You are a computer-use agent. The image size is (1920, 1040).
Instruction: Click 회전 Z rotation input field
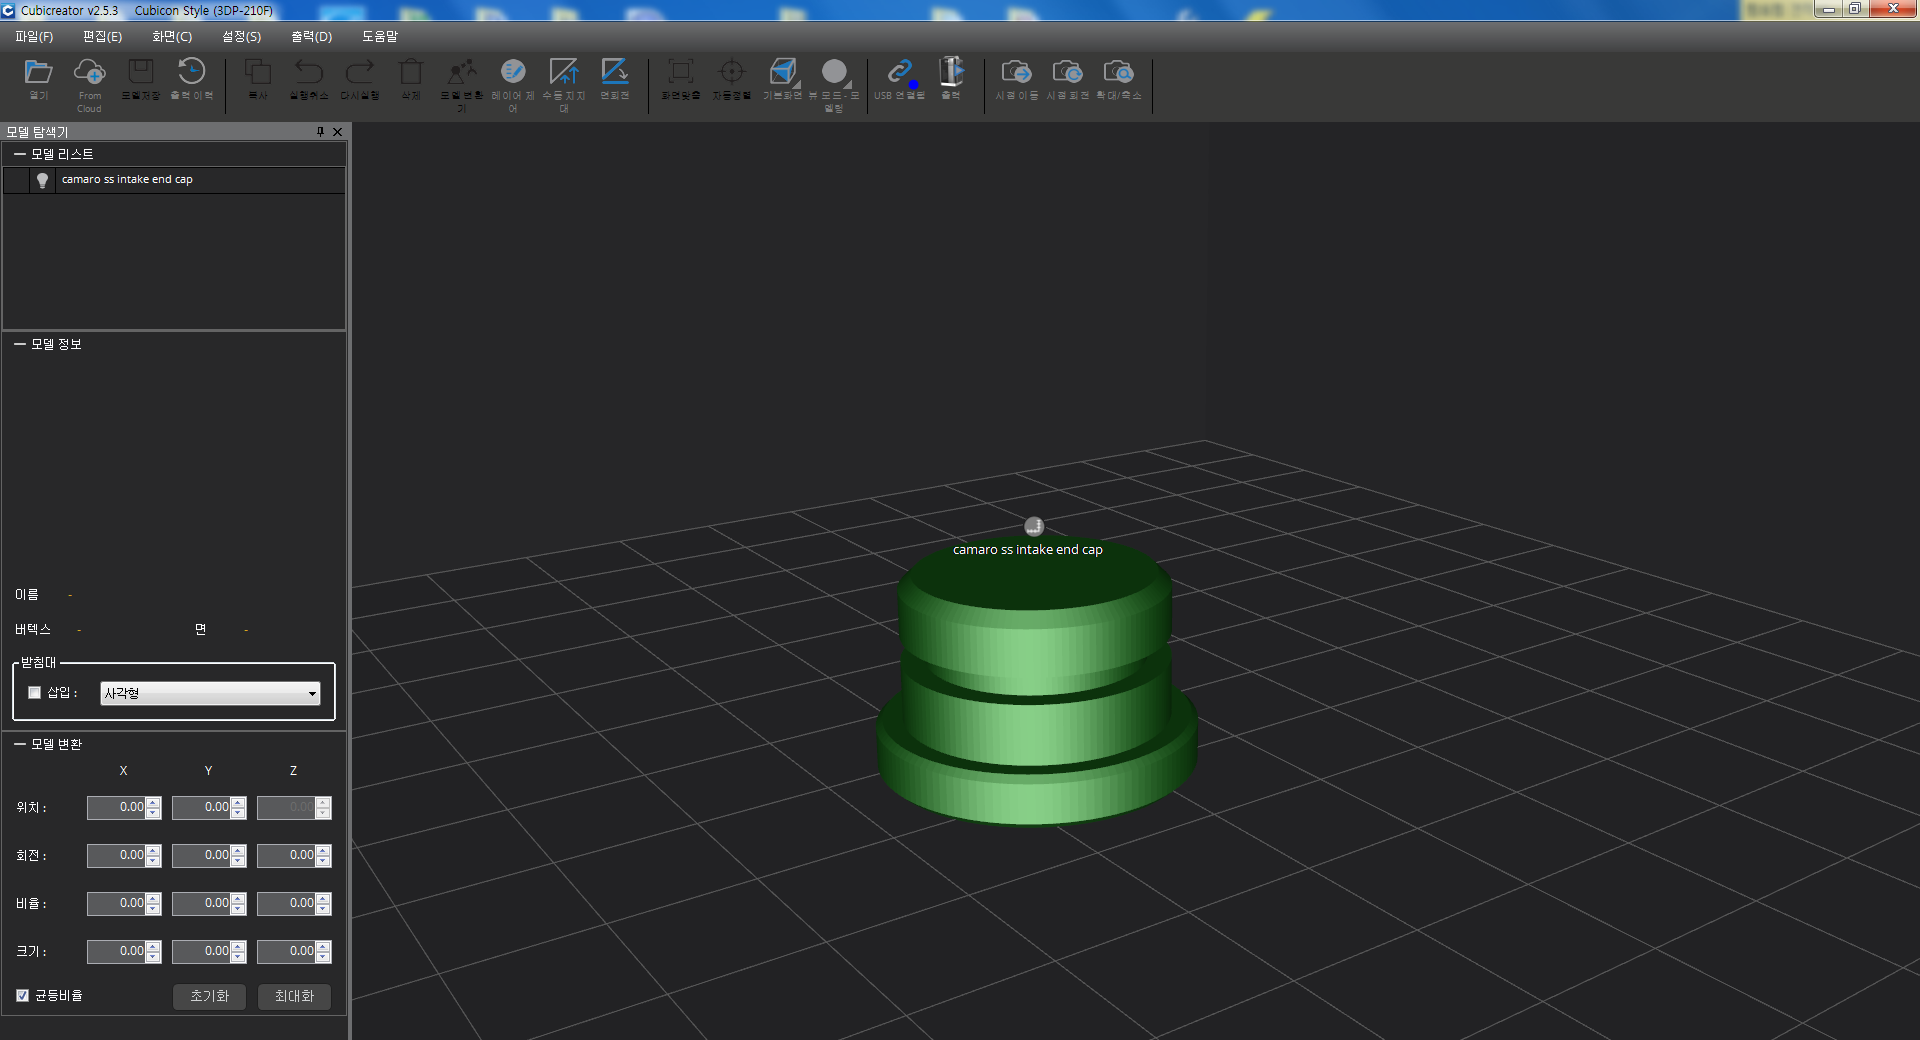pos(286,855)
